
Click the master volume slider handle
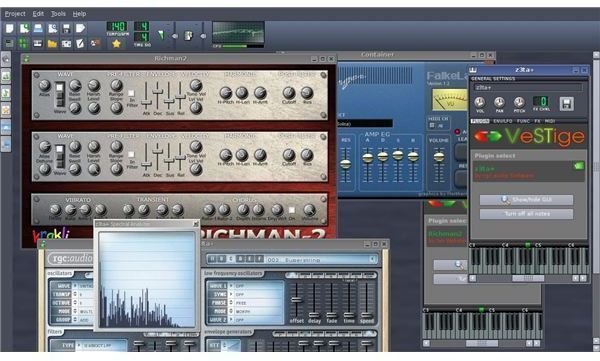pyautogui.click(x=175, y=36)
